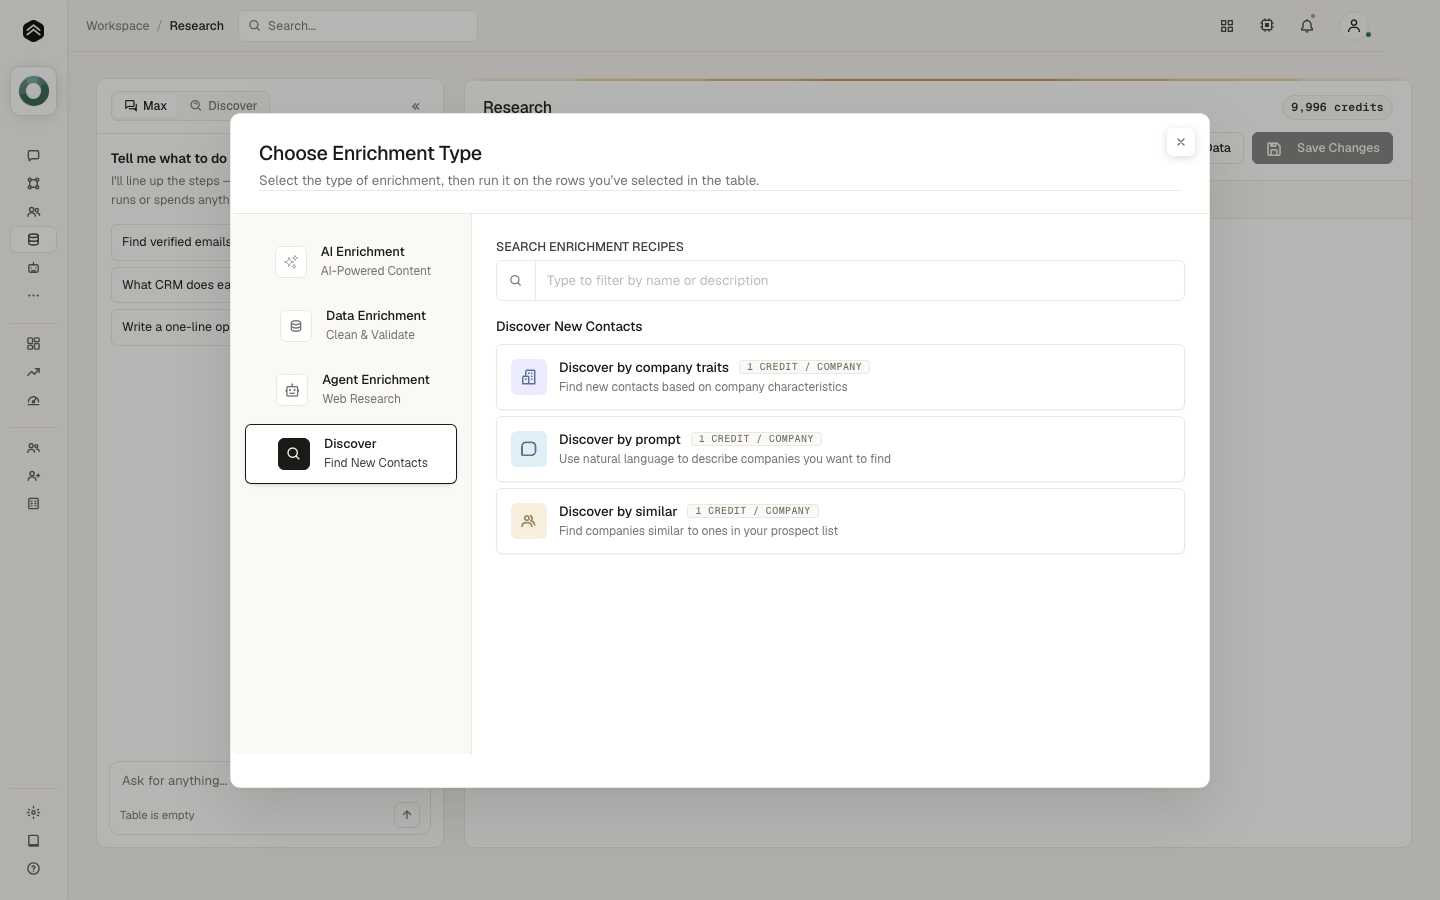Click the people icon for Discover by similar
The height and width of the screenshot is (900, 1440).
(529, 521)
